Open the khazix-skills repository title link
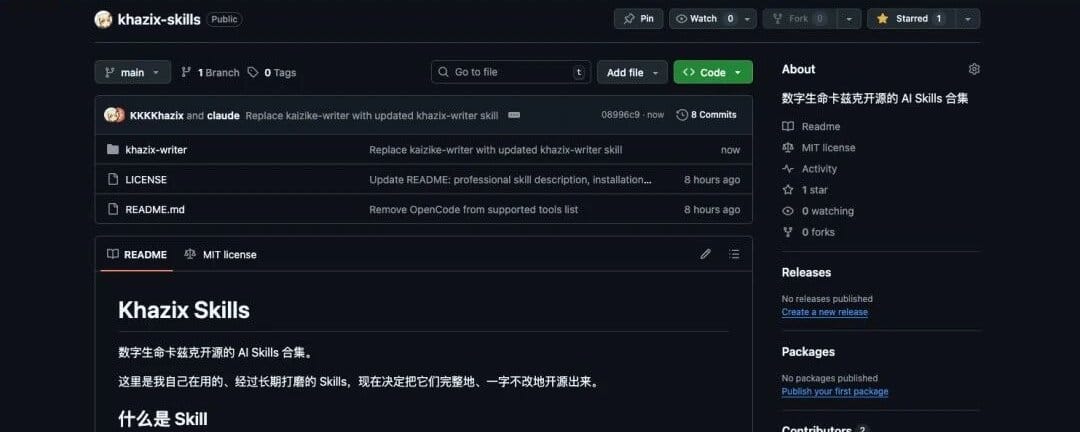This screenshot has width=1080, height=432. pos(159,19)
